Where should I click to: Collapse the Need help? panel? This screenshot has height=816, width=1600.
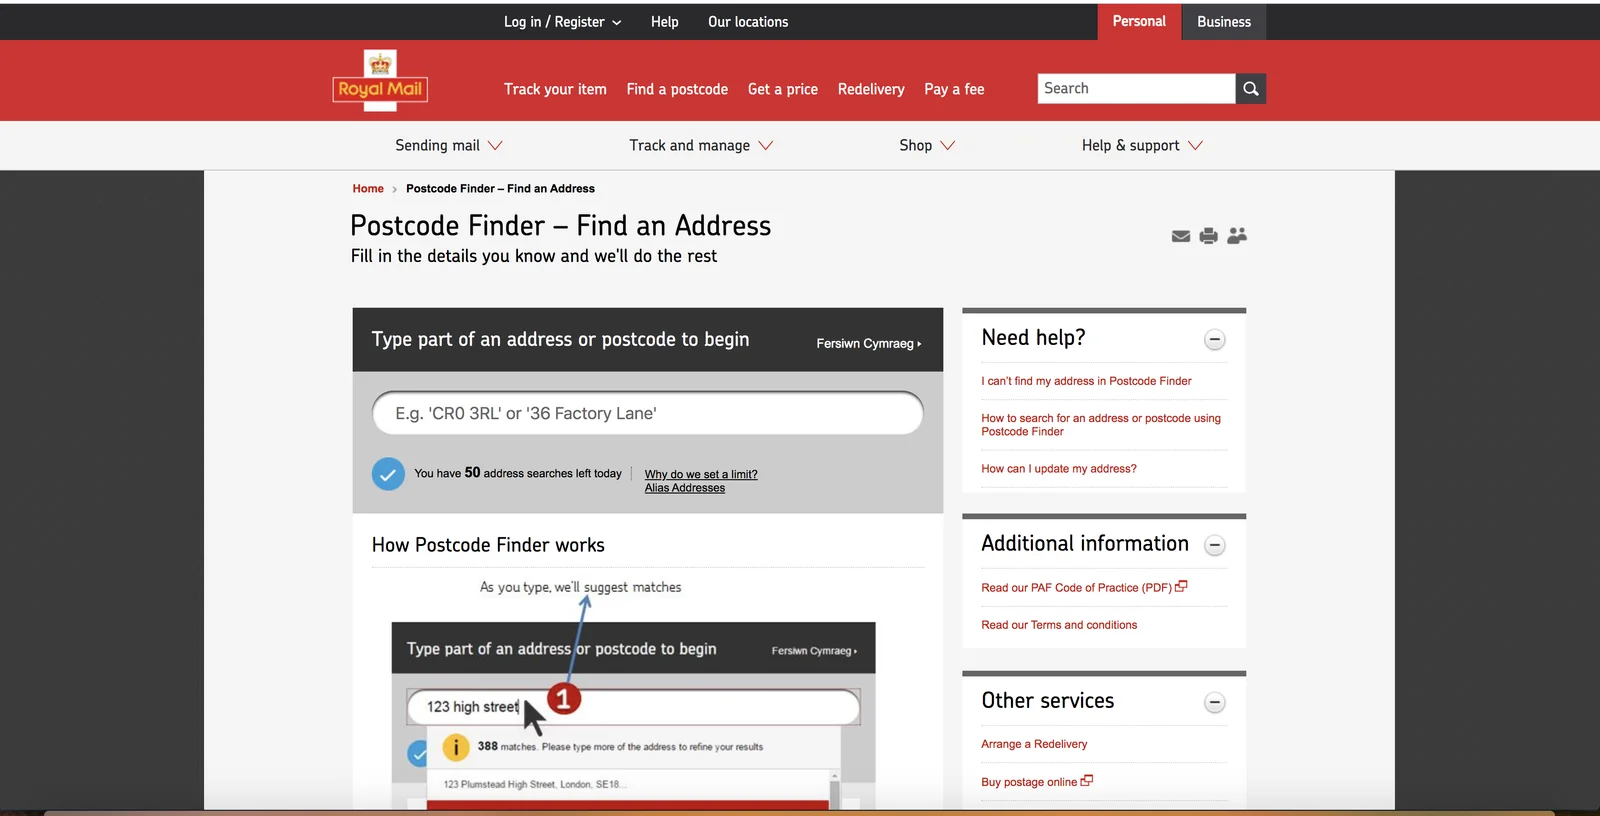point(1215,340)
